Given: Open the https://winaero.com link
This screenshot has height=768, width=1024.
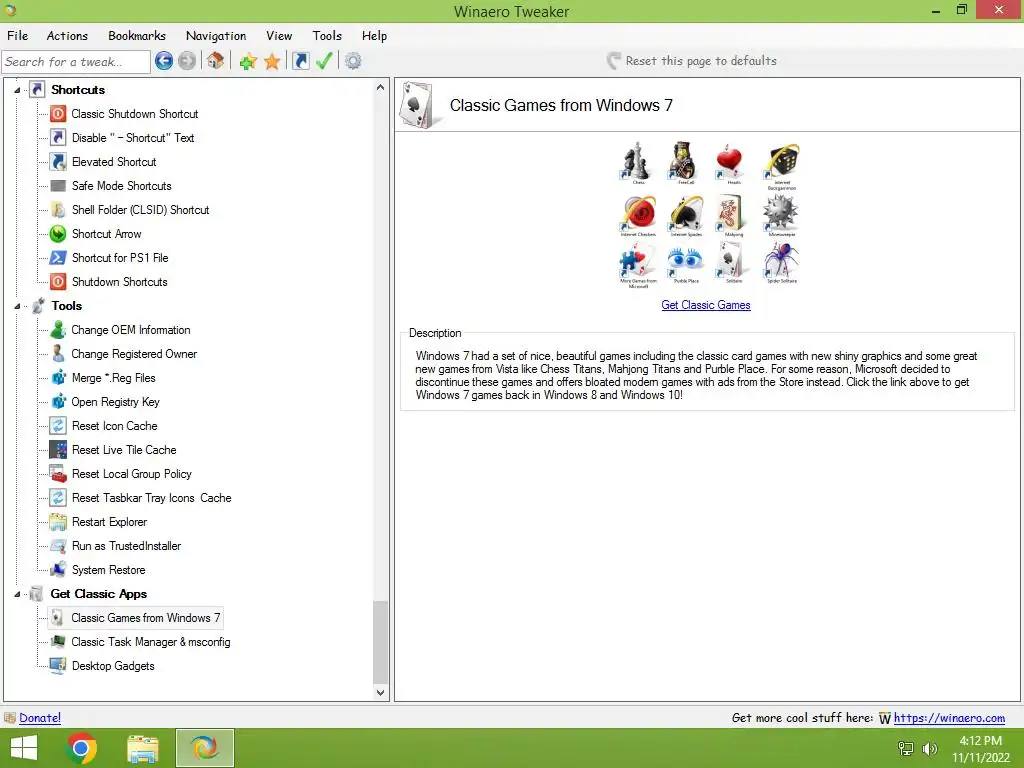Looking at the screenshot, I should 949,718.
